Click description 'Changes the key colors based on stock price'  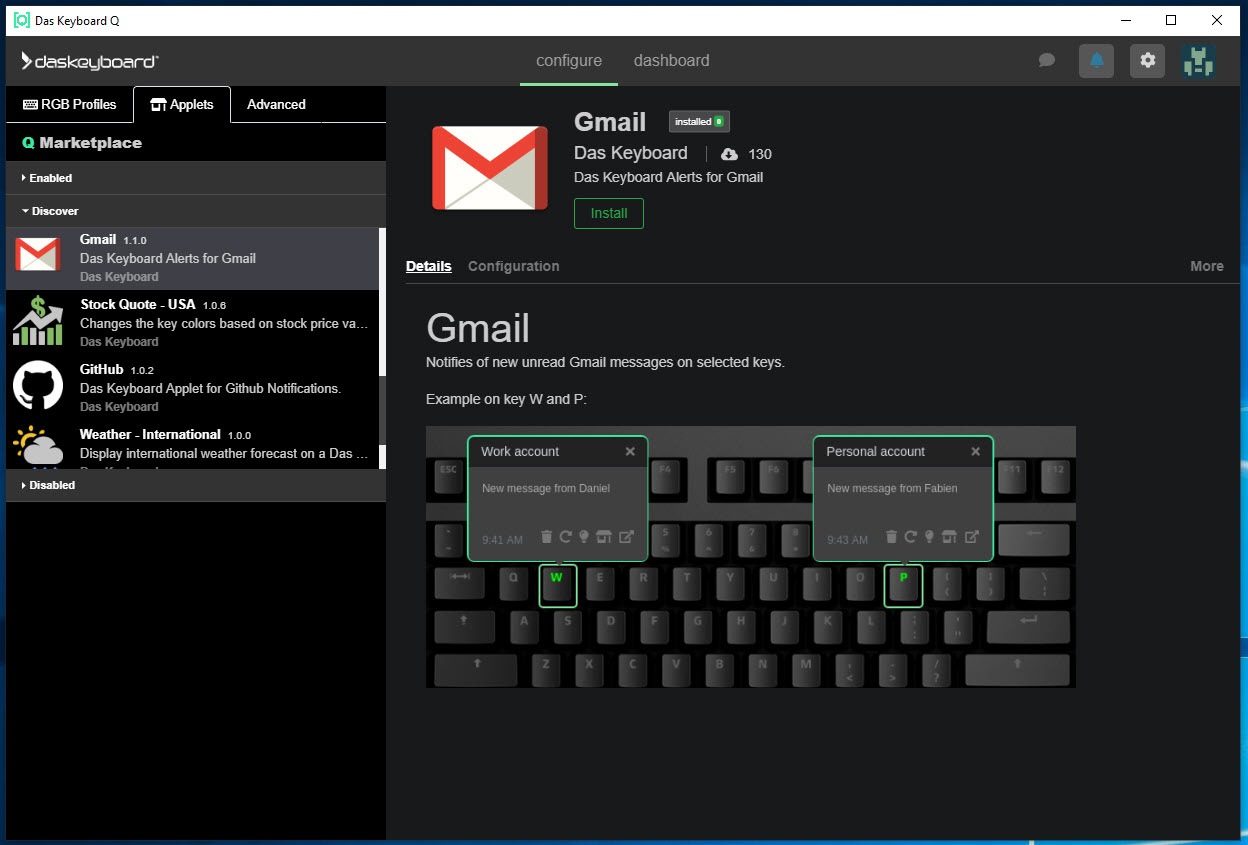coord(224,323)
